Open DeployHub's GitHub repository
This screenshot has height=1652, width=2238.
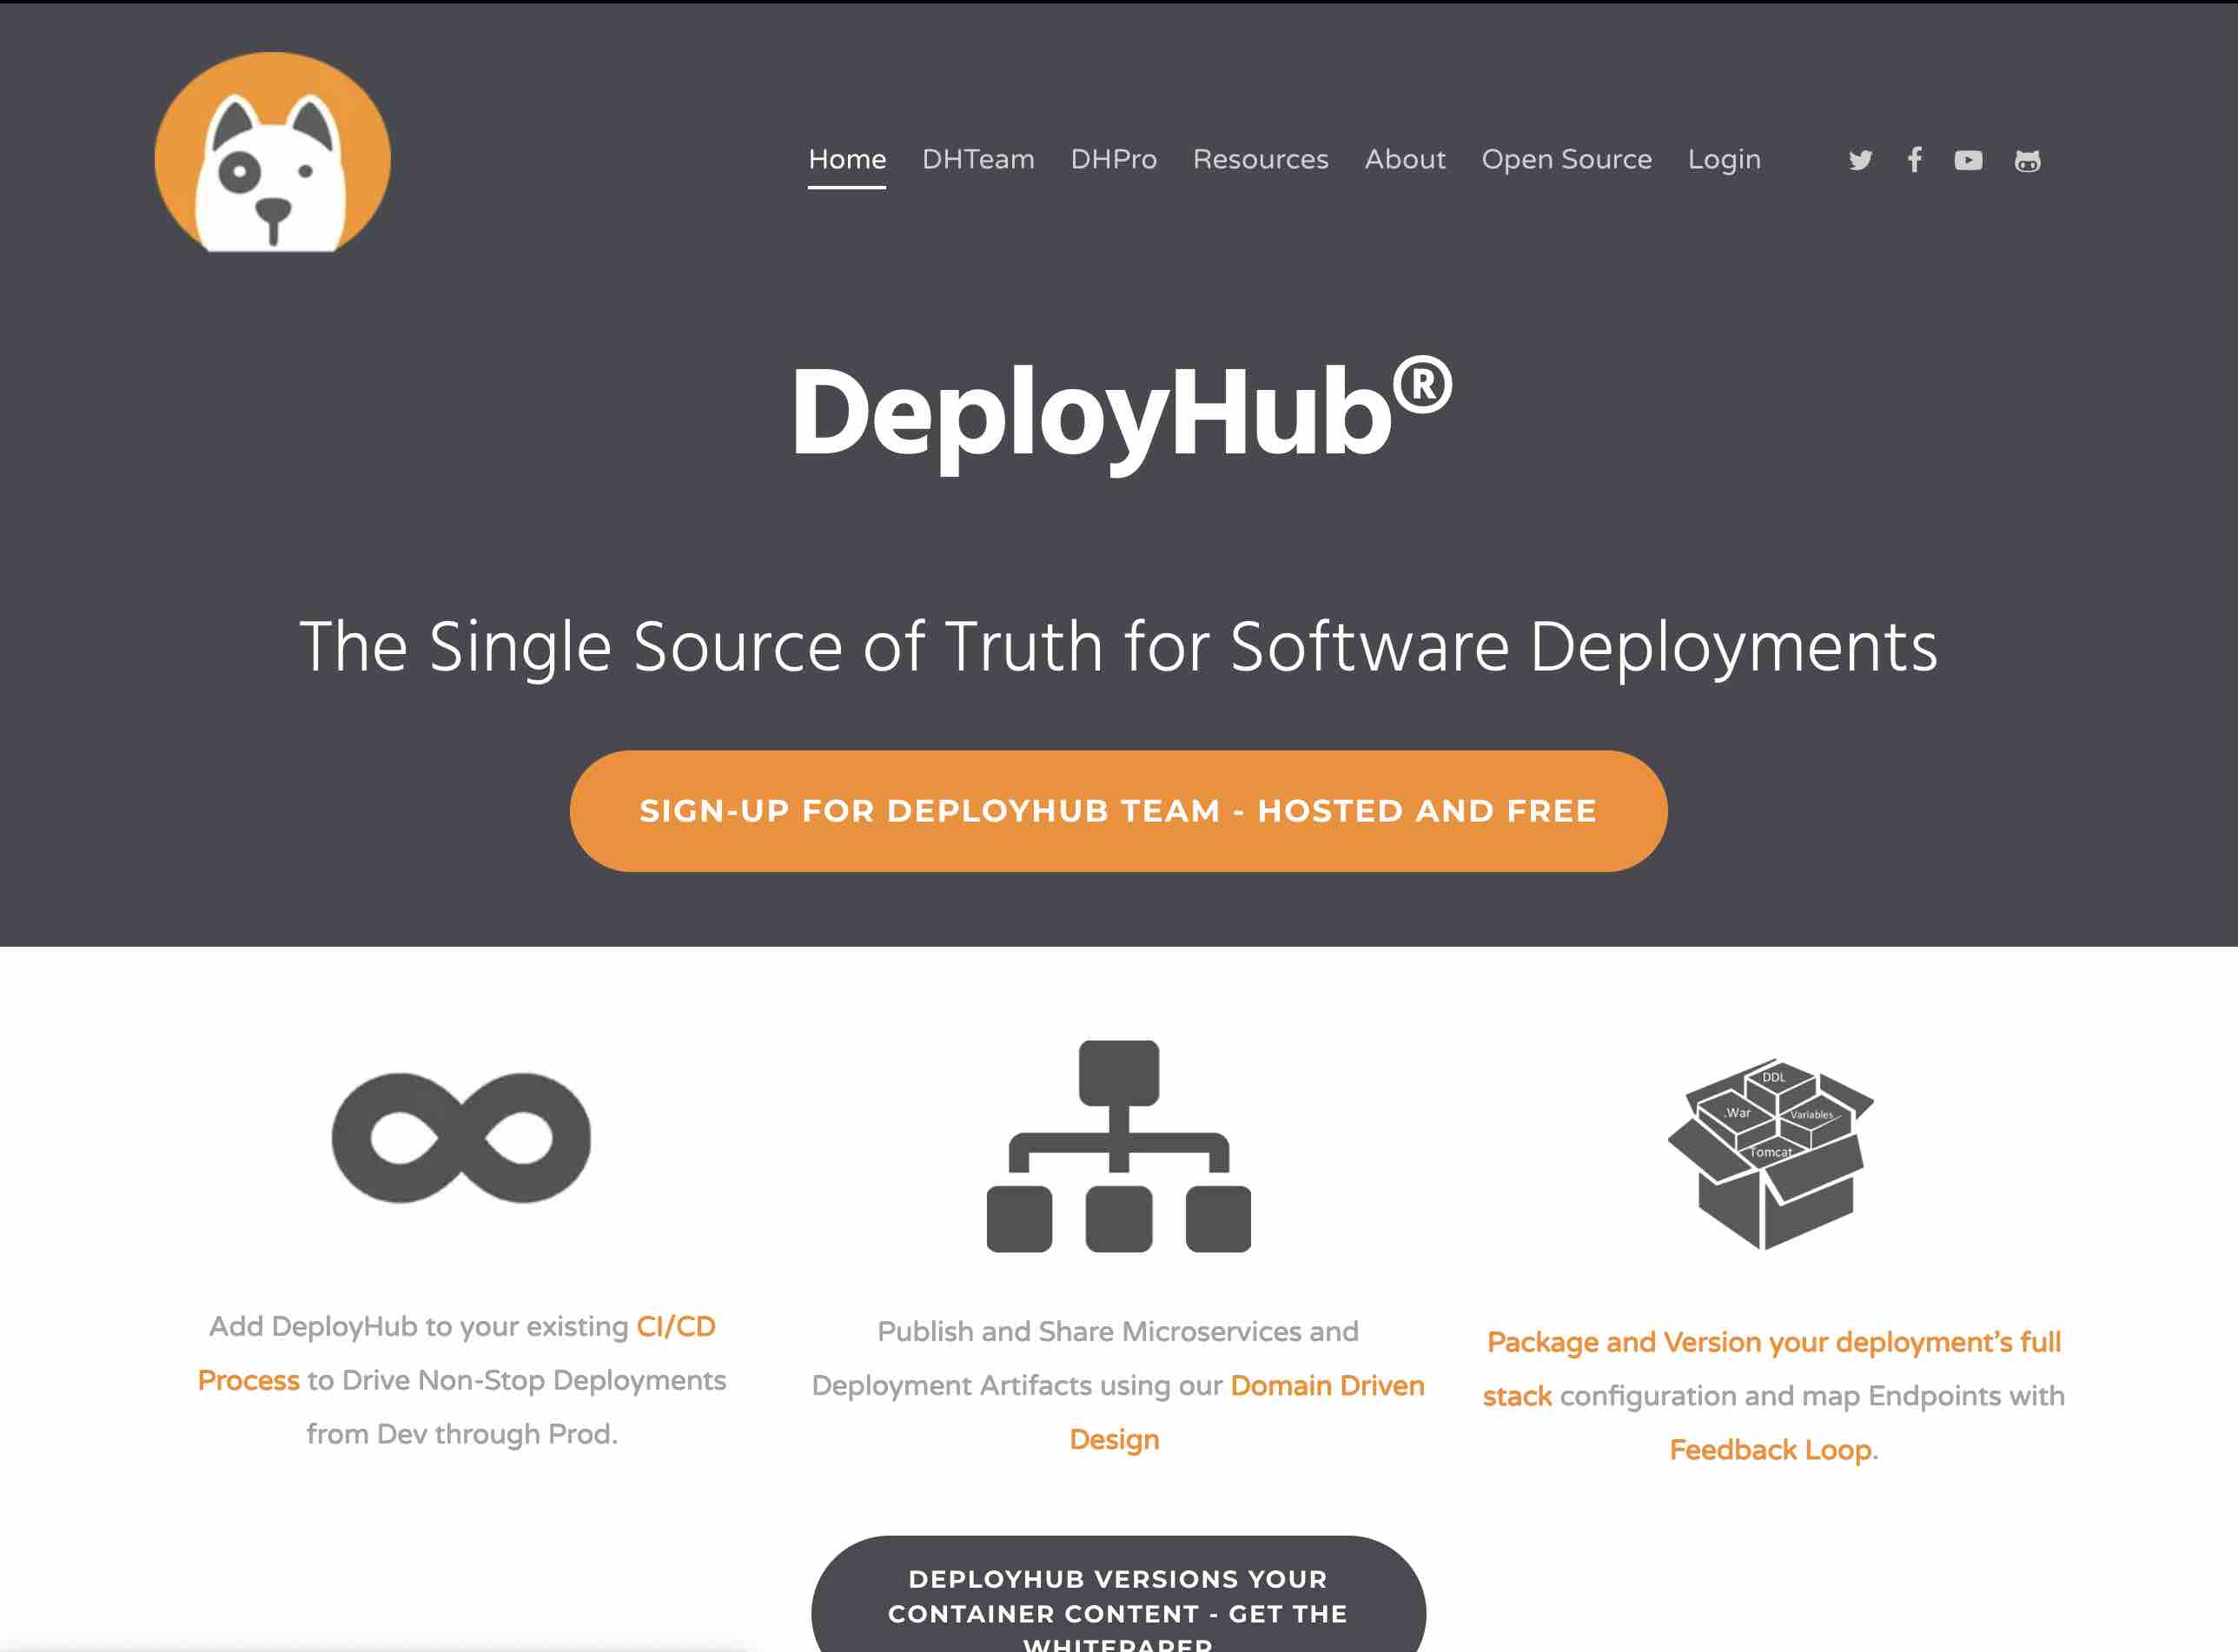(x=2026, y=160)
